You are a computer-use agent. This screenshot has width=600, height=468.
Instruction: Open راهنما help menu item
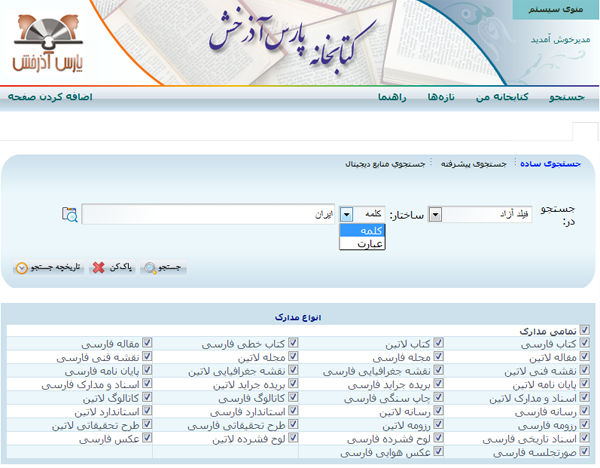point(392,97)
